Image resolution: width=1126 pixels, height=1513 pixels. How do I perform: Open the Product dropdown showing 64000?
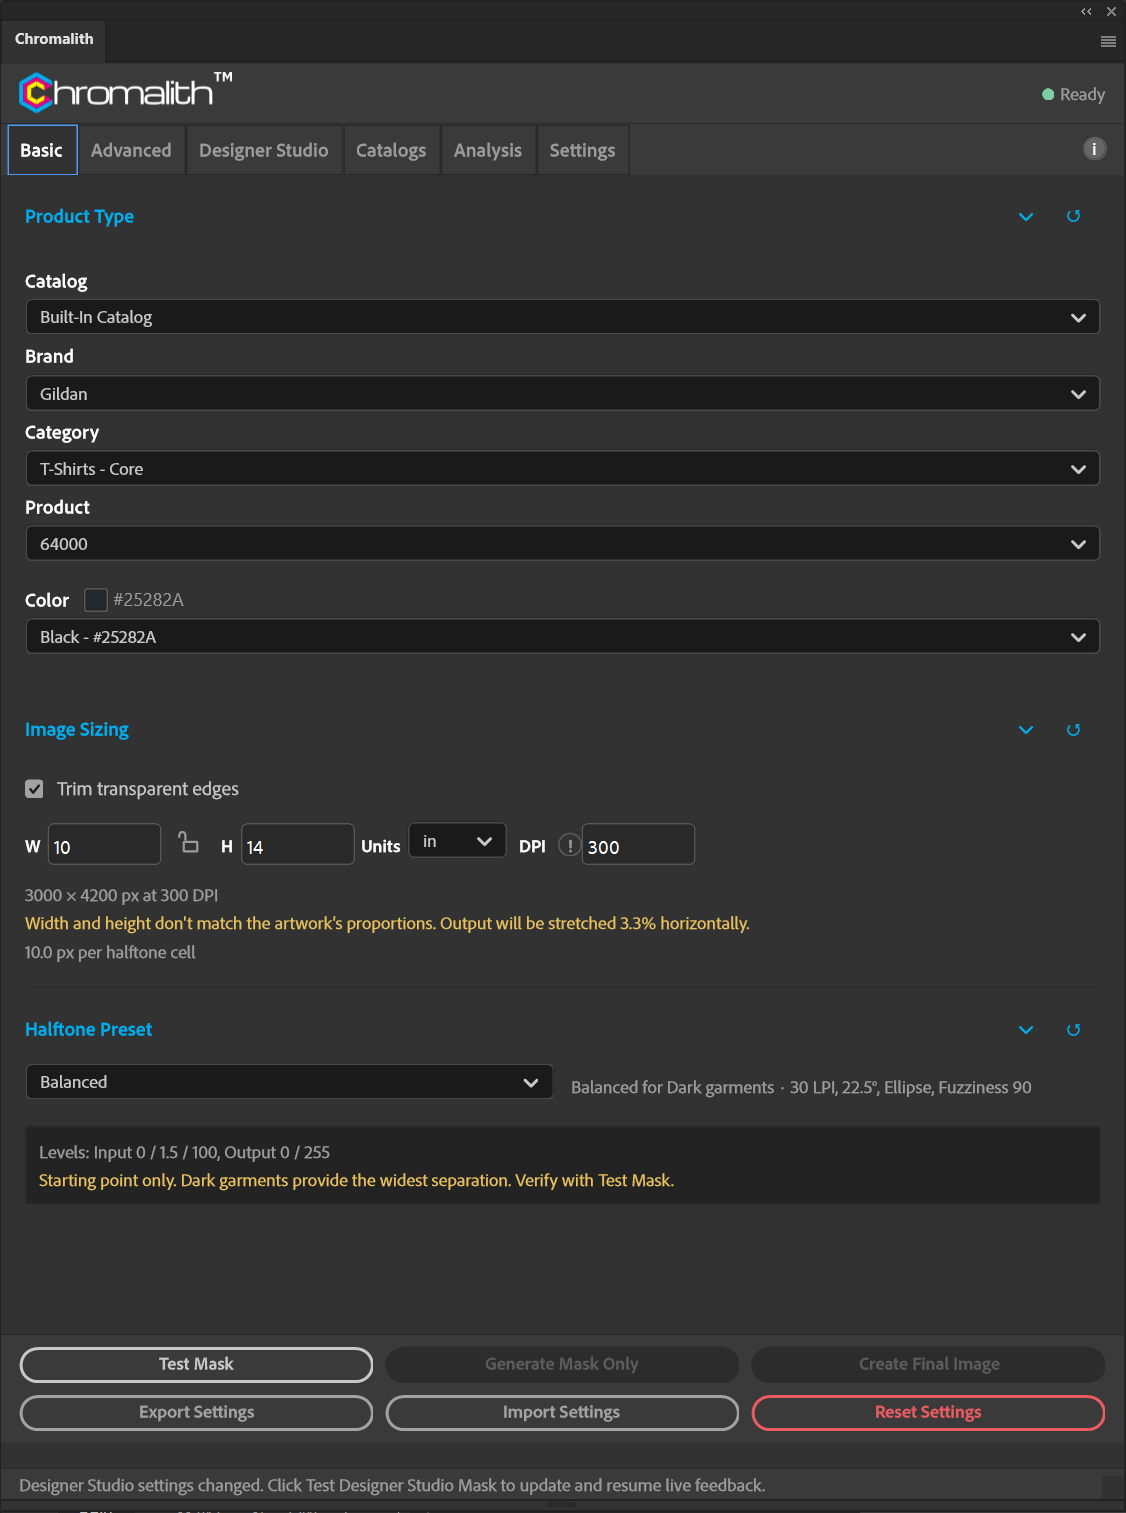point(562,544)
